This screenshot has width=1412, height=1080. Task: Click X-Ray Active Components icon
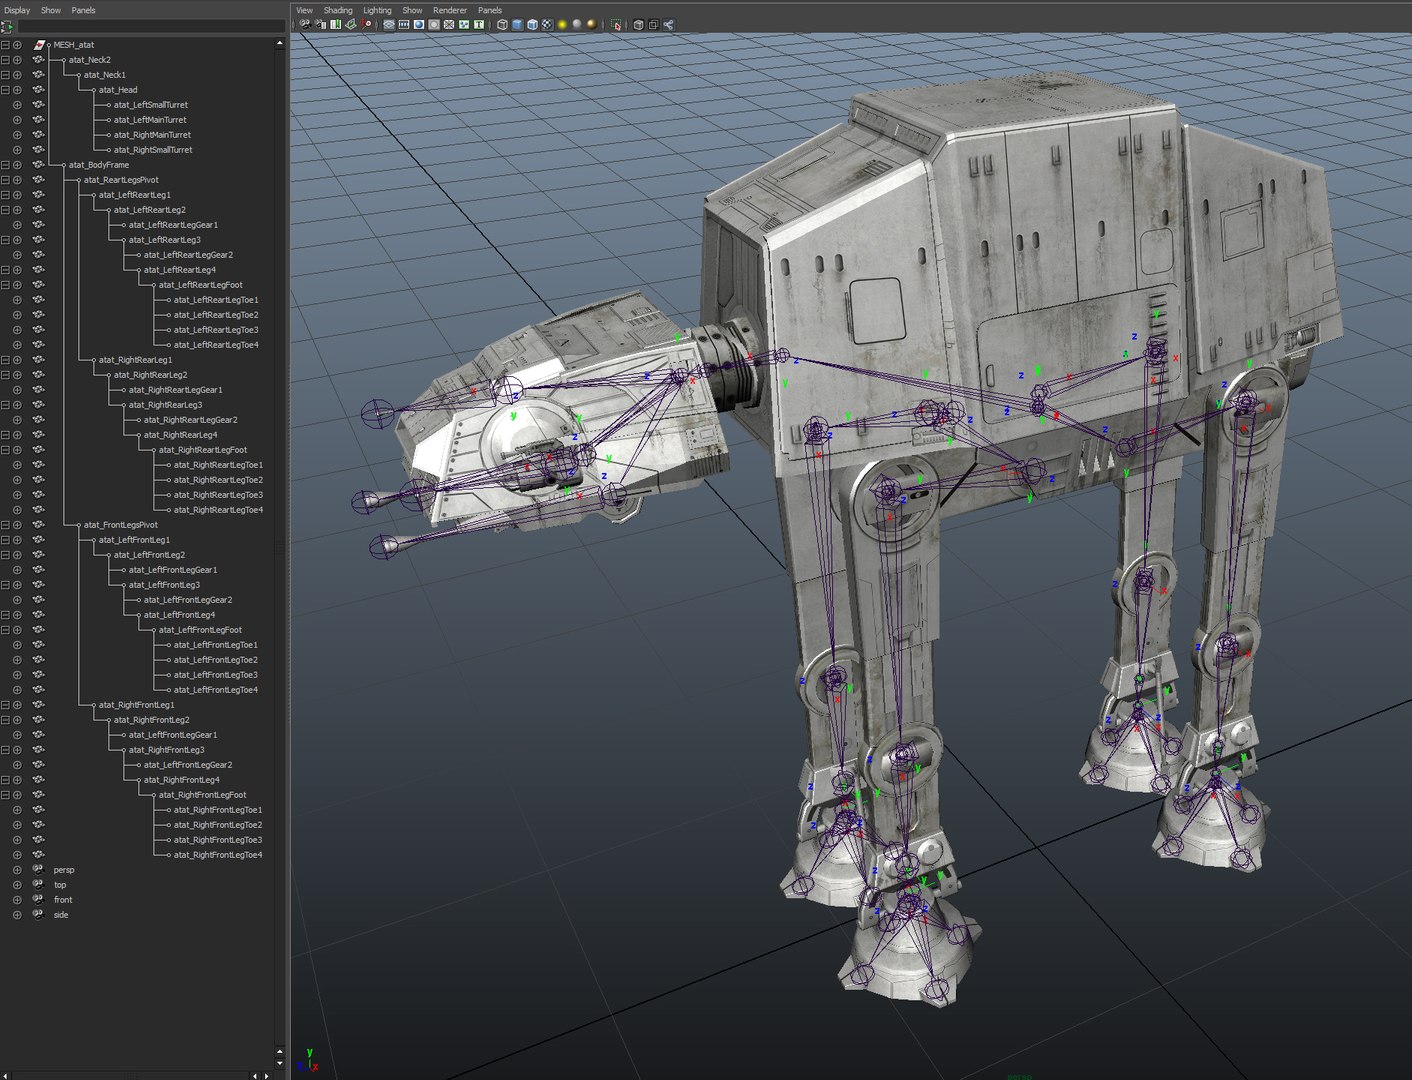[653, 24]
